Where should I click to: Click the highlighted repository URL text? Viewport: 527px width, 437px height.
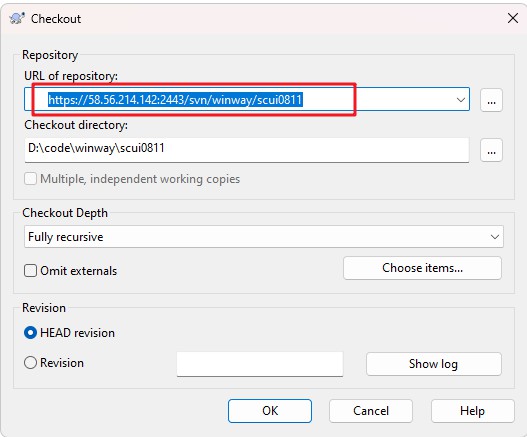[175, 100]
